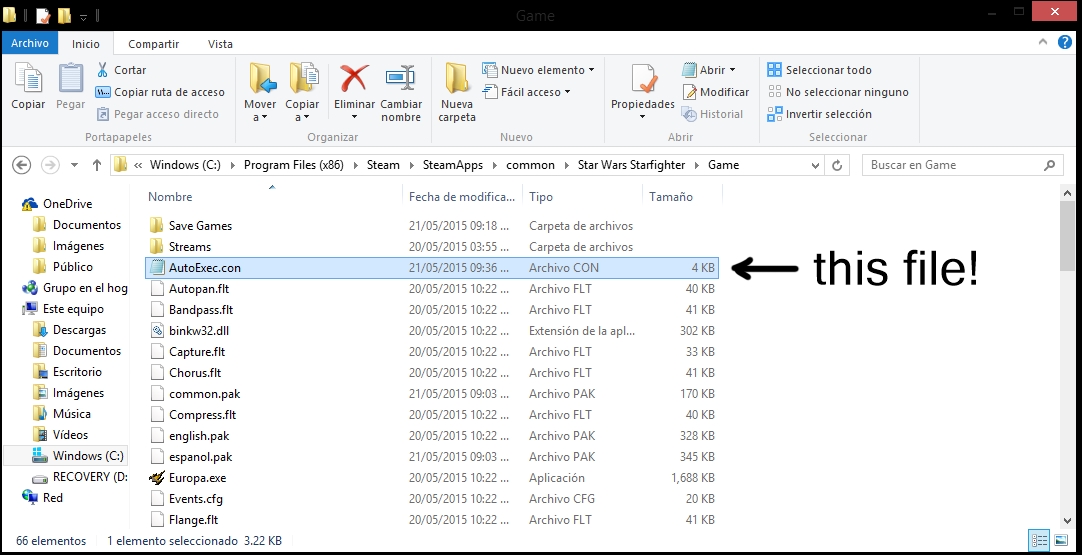Go up one folder level arrow
1082x555 pixels.
point(97,165)
